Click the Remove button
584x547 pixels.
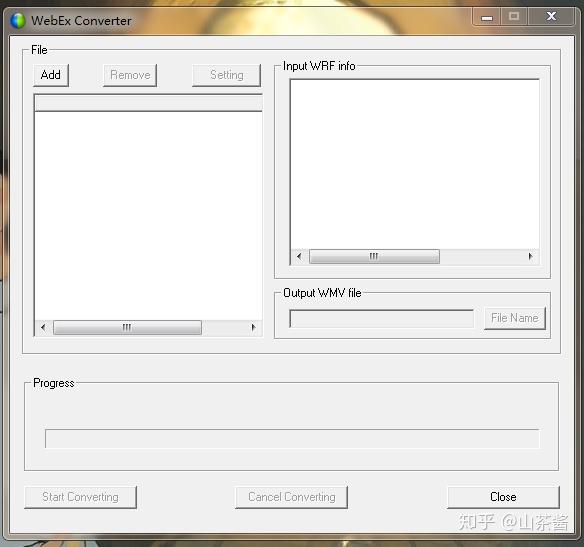(130, 75)
